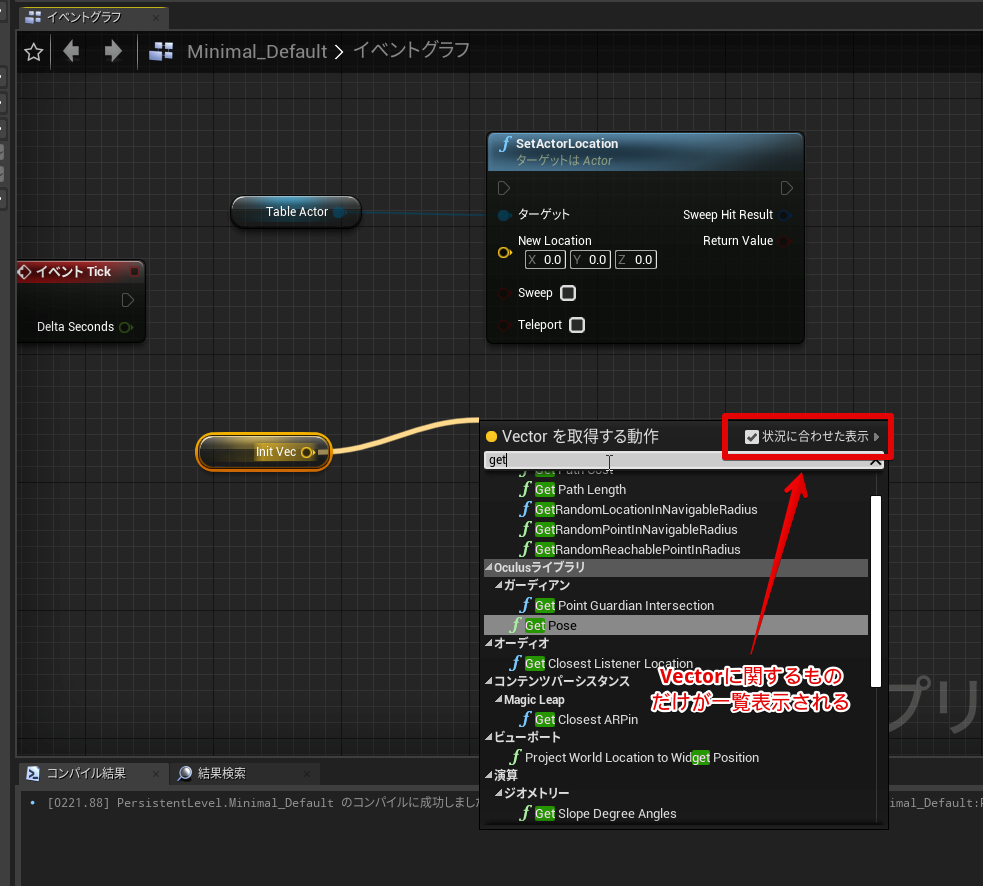Click the Sweep boolean input pin
The height and width of the screenshot is (886, 983).
(504, 293)
